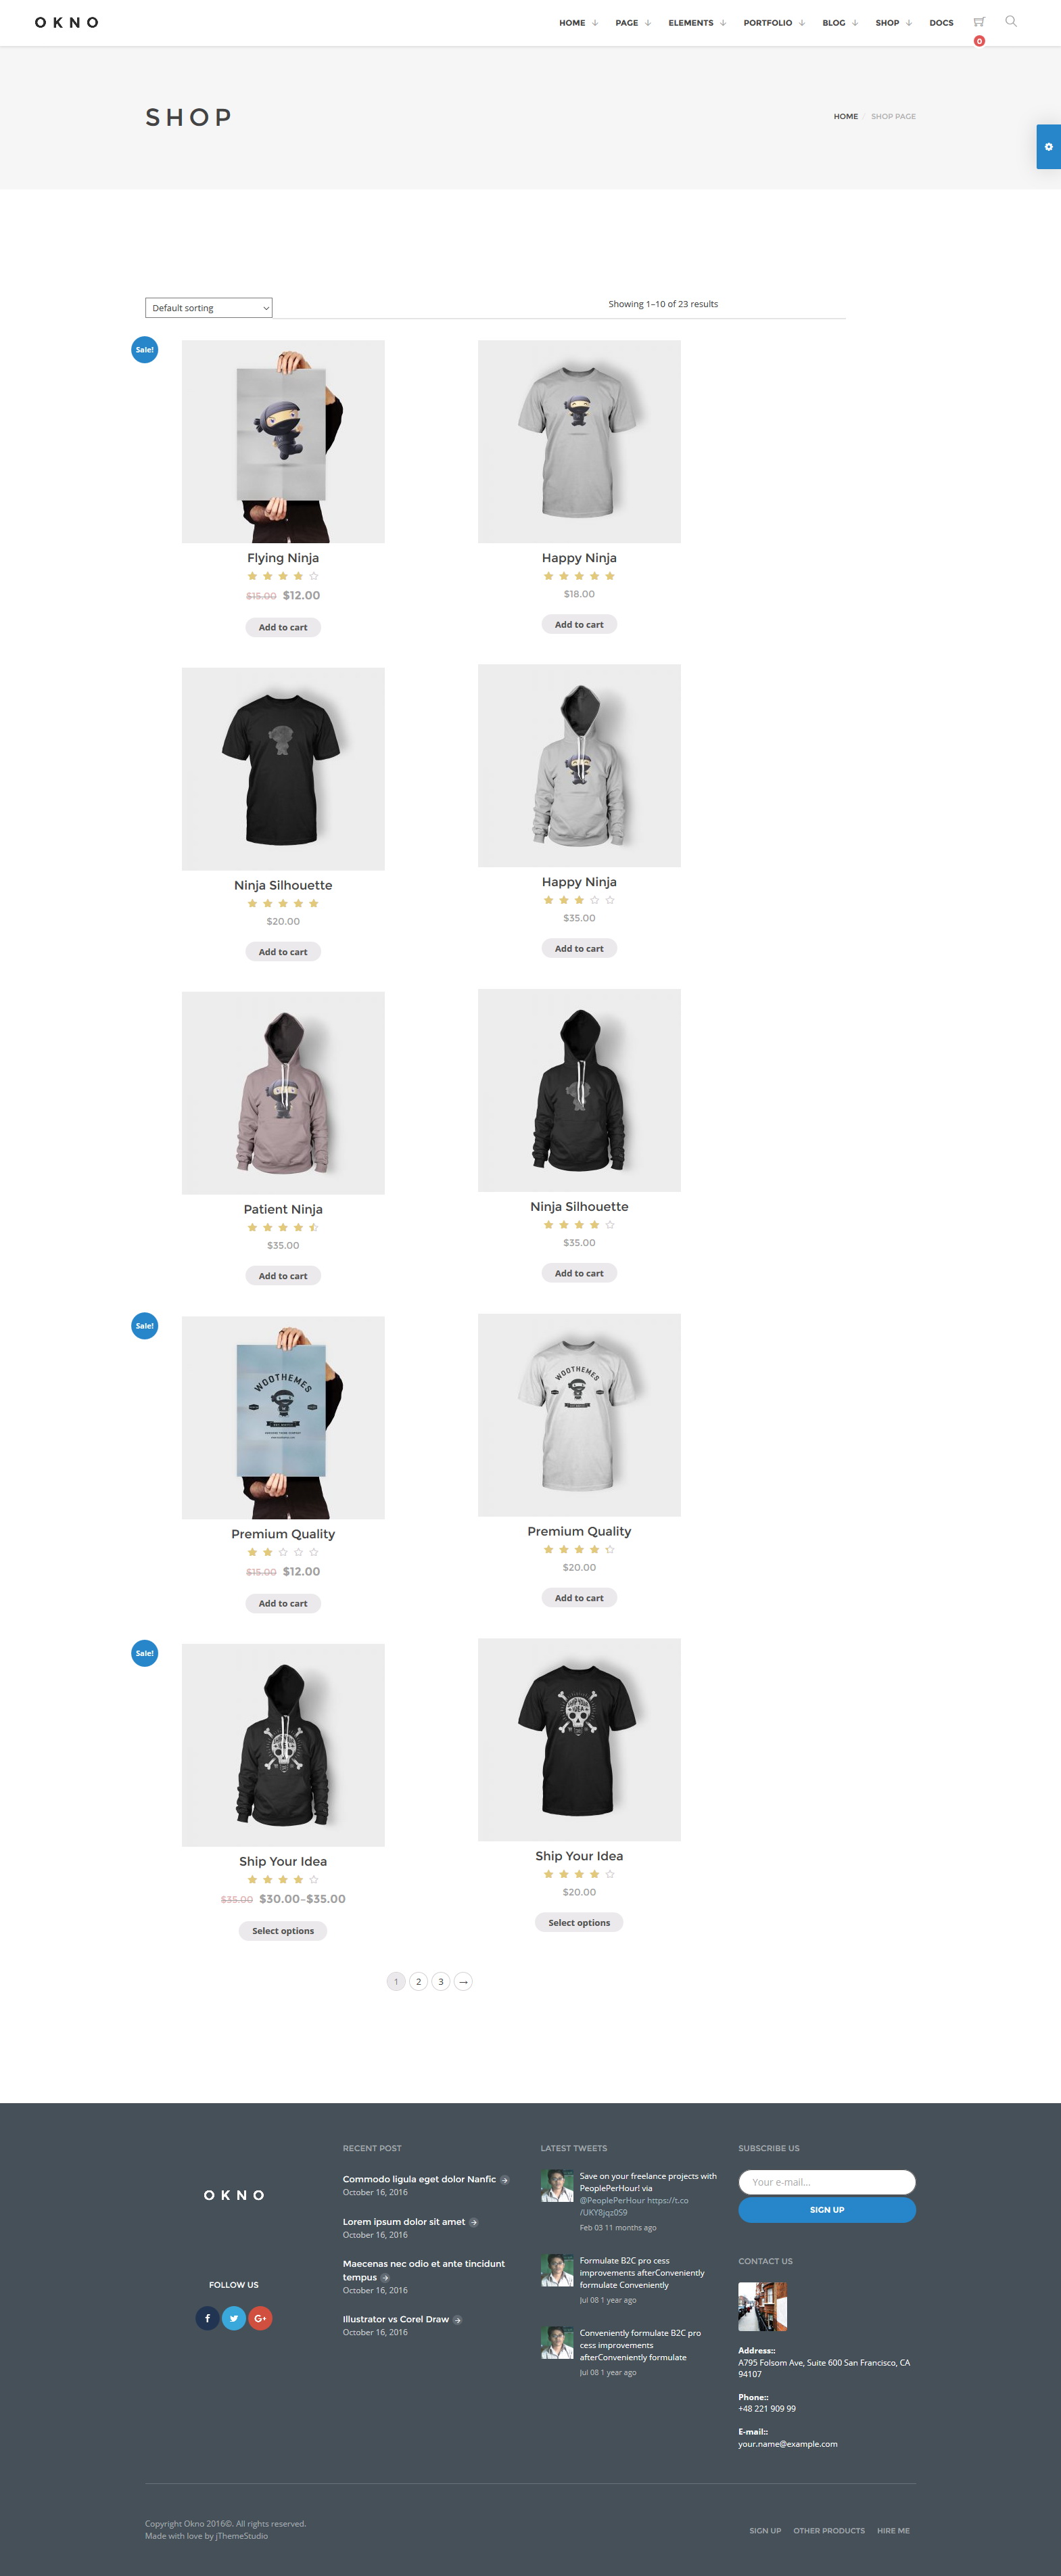This screenshot has width=1061, height=2576.
Task: Open the shopping cart icon
Action: pyautogui.click(x=978, y=22)
